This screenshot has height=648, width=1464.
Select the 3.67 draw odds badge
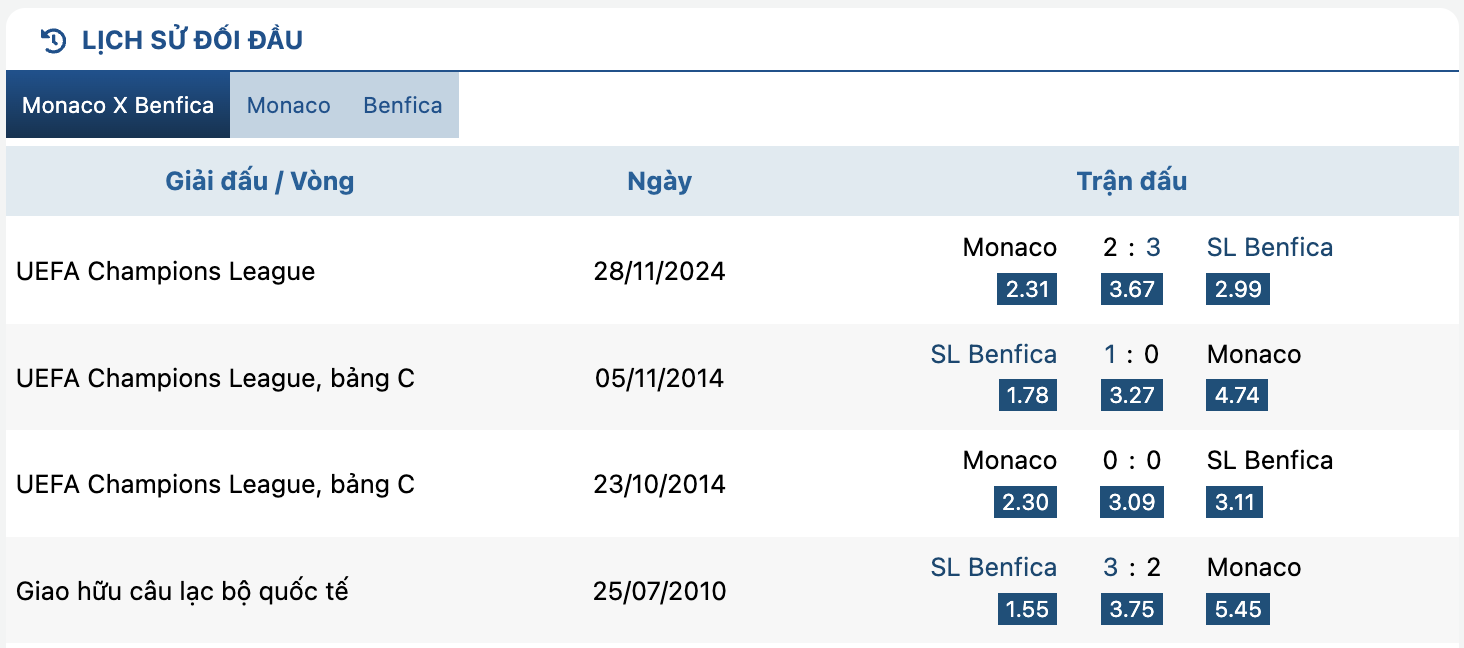coord(1132,290)
